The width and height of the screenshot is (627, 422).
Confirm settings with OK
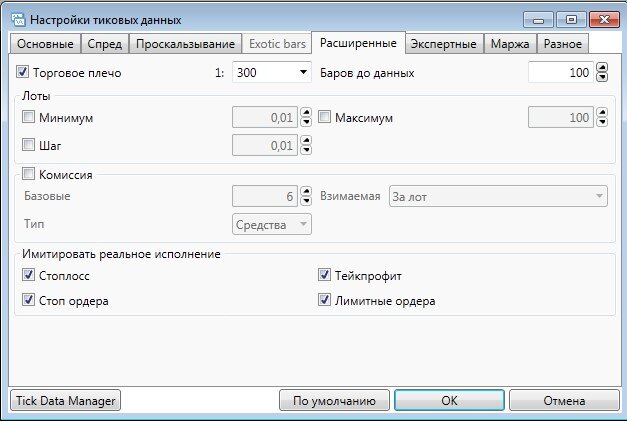coord(449,400)
